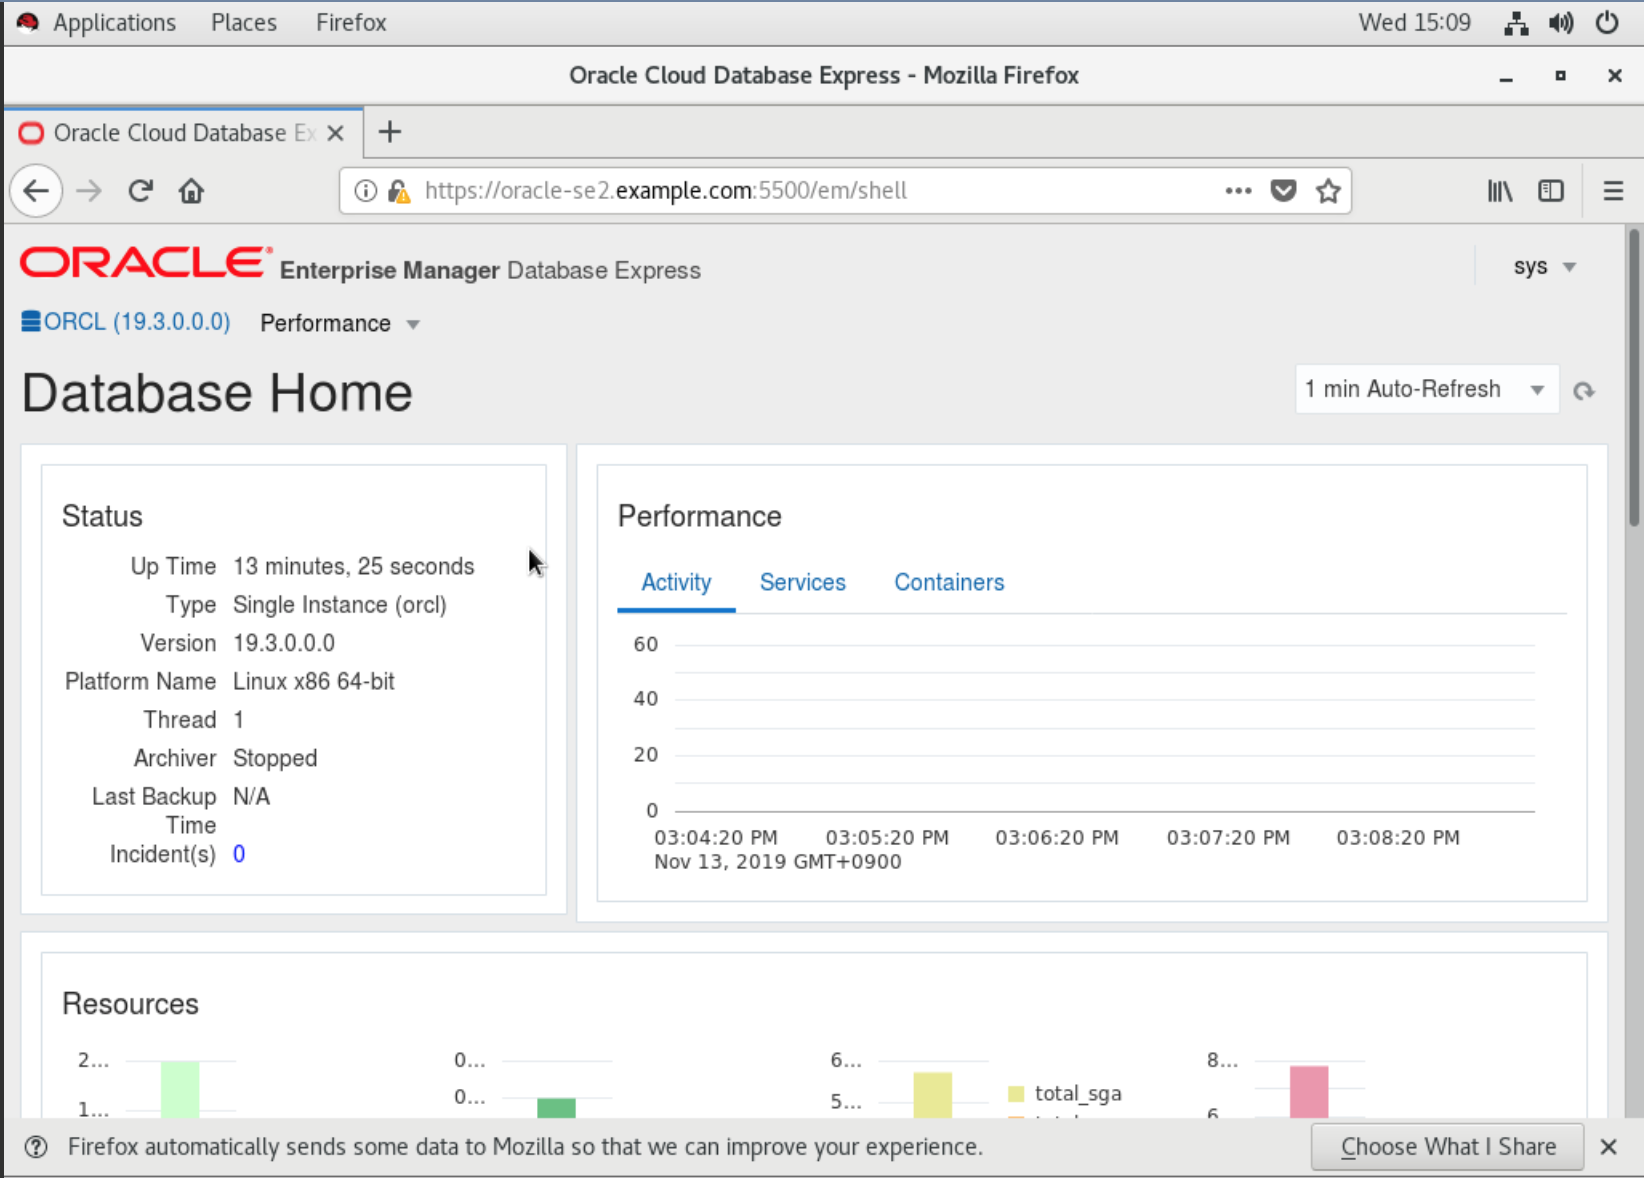
Task: Click the Platform Name value Linux x86 64-bit
Action: (x=314, y=681)
